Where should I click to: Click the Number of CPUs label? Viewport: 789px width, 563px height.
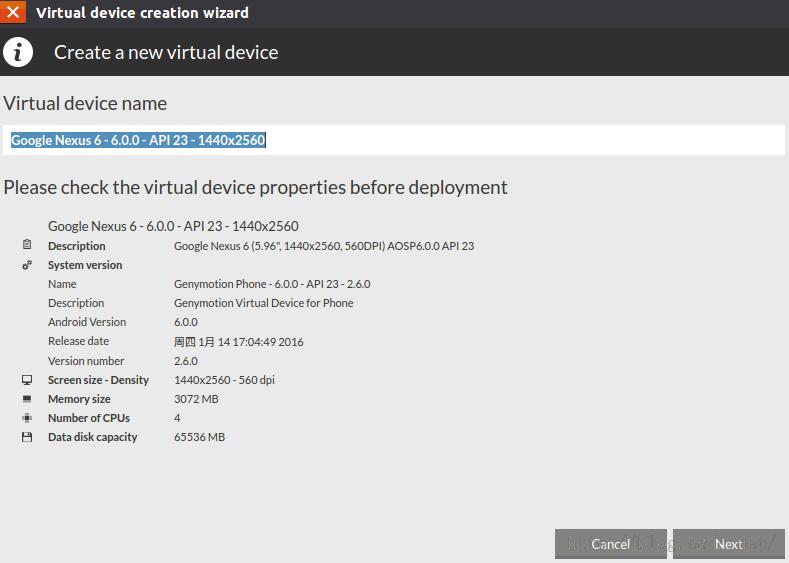(x=89, y=418)
